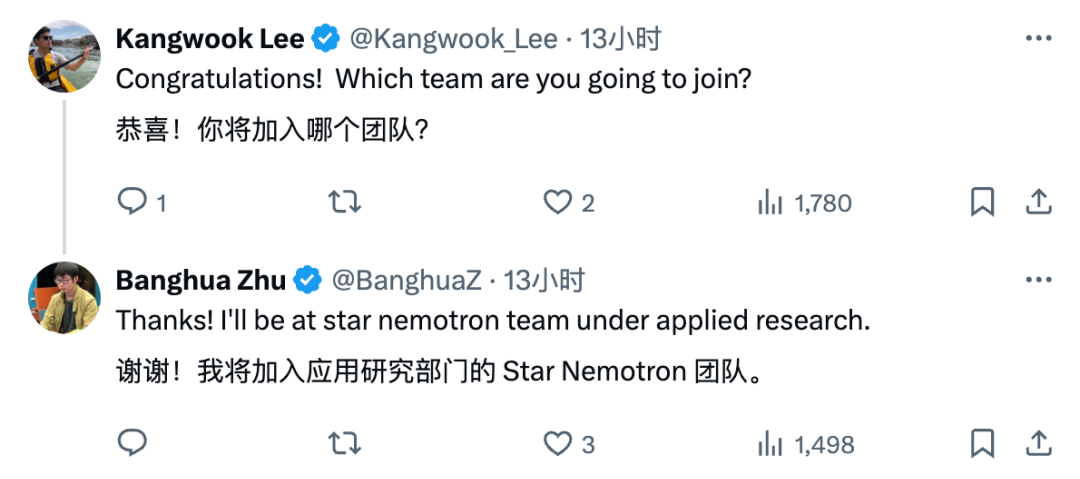Open Kangwook Lee's profile picture
Viewport: 1080px width, 479px height.
(64, 57)
